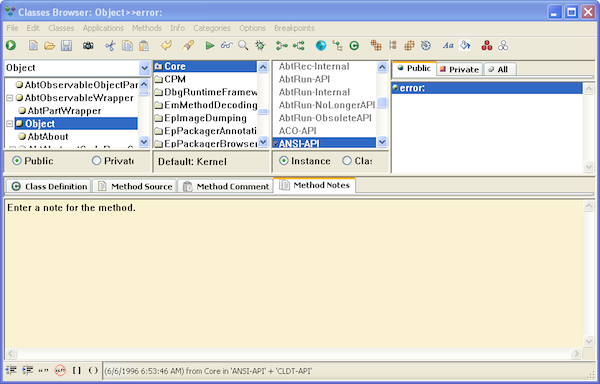Click the copy pages toolbar icon
This screenshot has width=600, height=384.
click(127, 46)
